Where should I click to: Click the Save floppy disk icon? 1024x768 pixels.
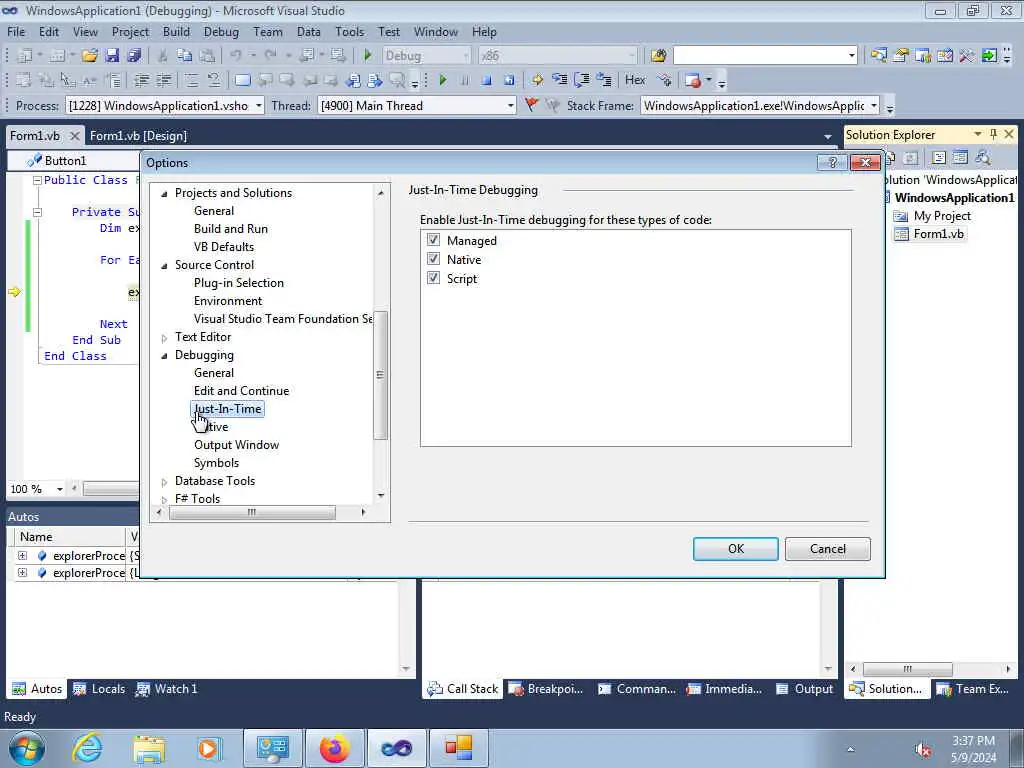click(x=112, y=56)
